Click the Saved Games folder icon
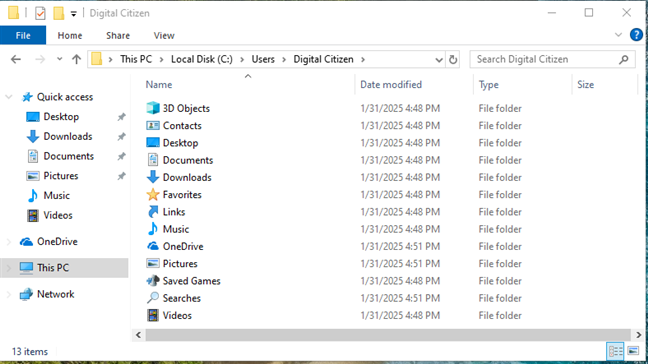Image resolution: width=648 pixels, height=364 pixels. (153, 281)
